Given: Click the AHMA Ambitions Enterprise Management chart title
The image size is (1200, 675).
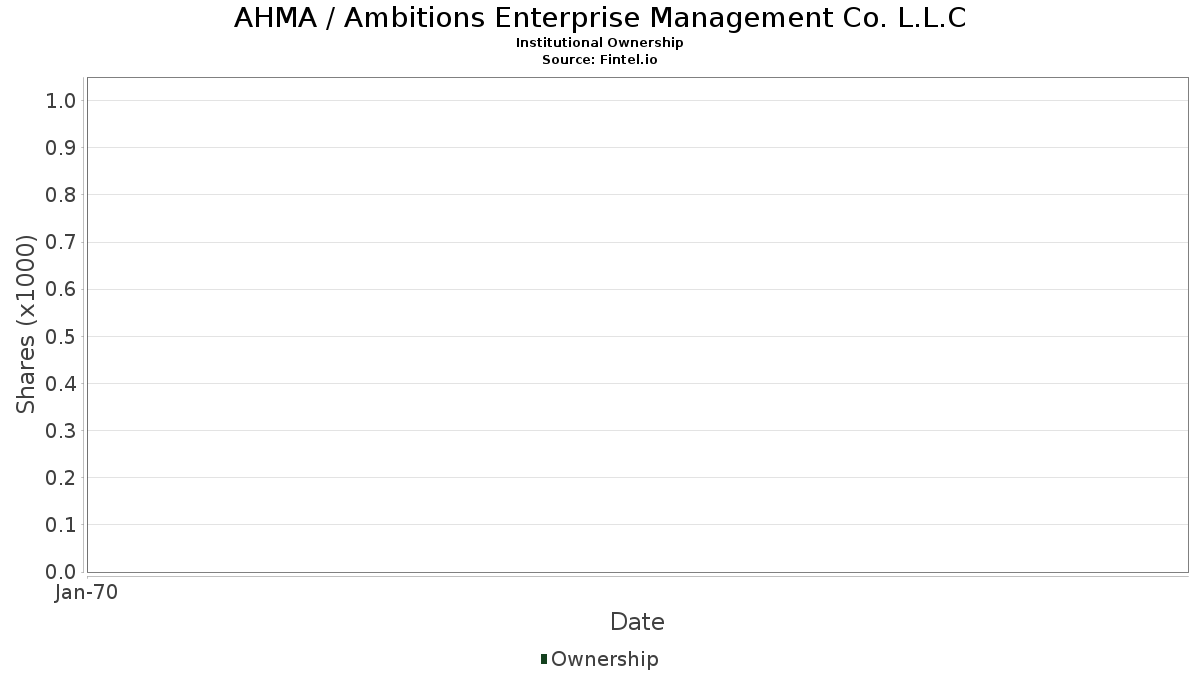Looking at the screenshot, I should pyautogui.click(x=600, y=18).
